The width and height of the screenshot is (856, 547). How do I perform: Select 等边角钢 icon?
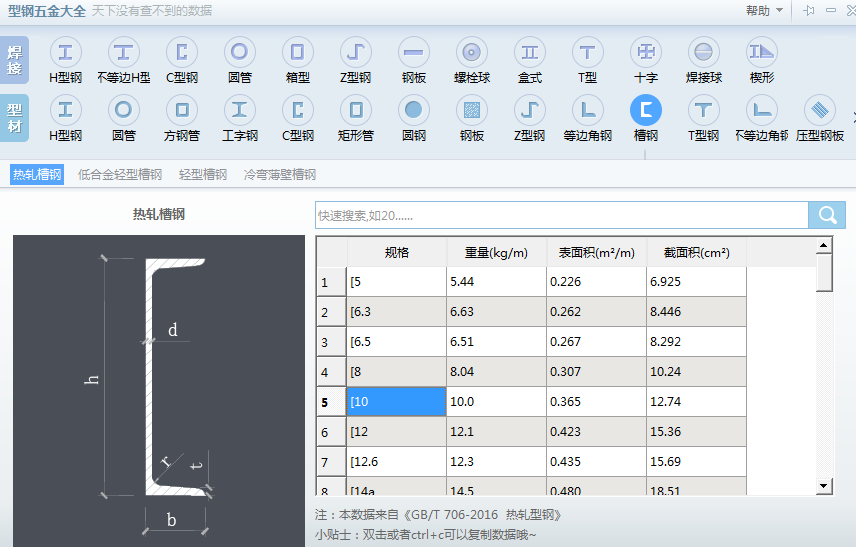point(587,110)
